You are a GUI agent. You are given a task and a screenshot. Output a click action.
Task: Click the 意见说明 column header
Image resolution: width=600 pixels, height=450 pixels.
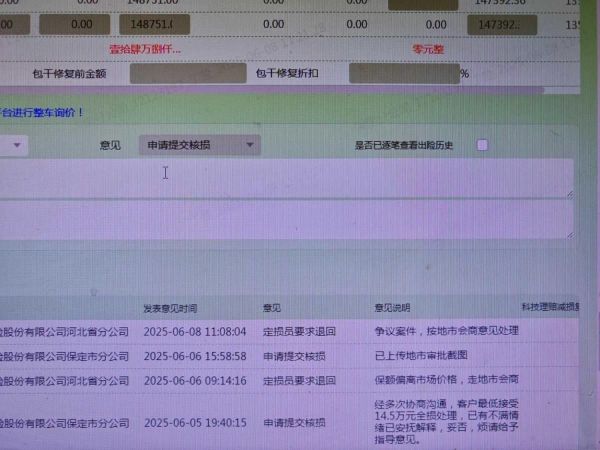click(392, 308)
